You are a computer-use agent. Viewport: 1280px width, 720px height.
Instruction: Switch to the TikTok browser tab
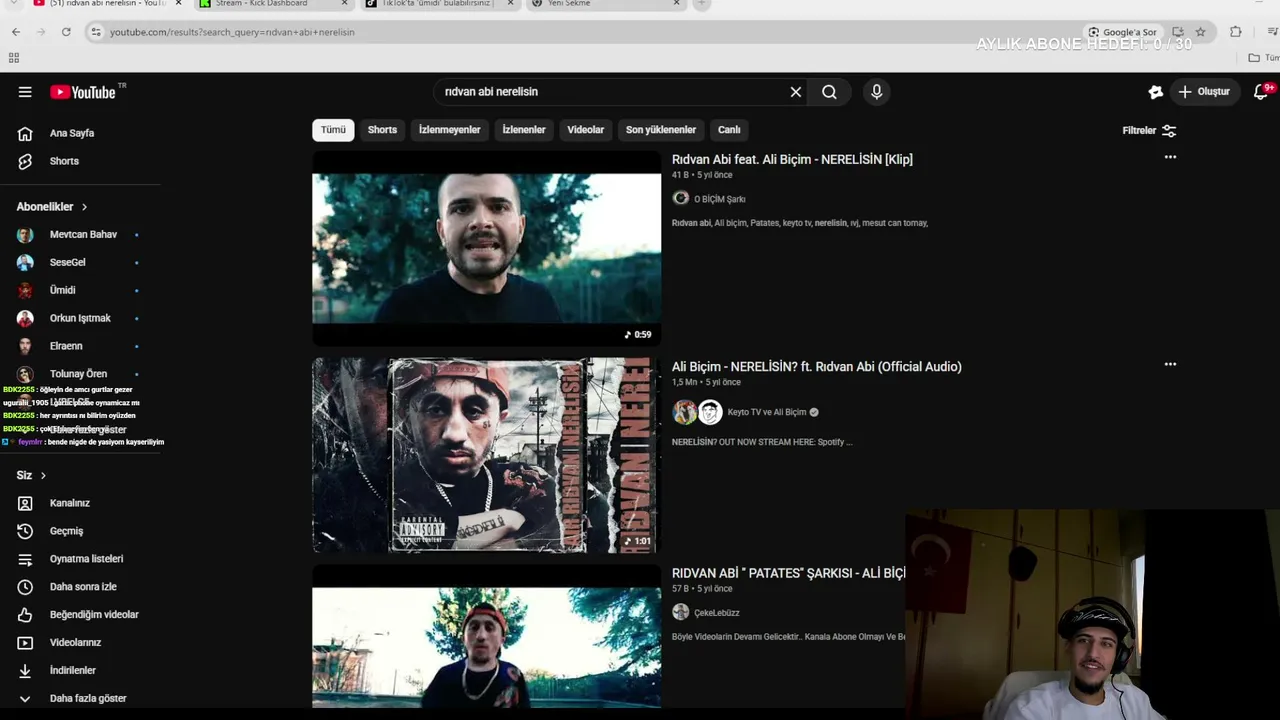(437, 4)
